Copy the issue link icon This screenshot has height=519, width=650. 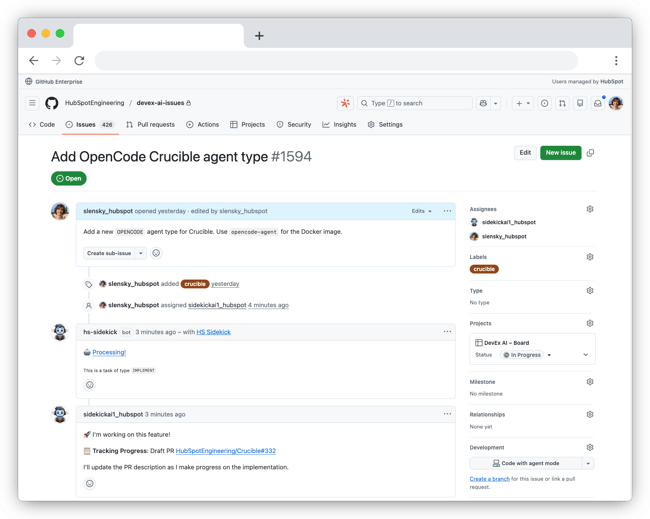pos(591,153)
